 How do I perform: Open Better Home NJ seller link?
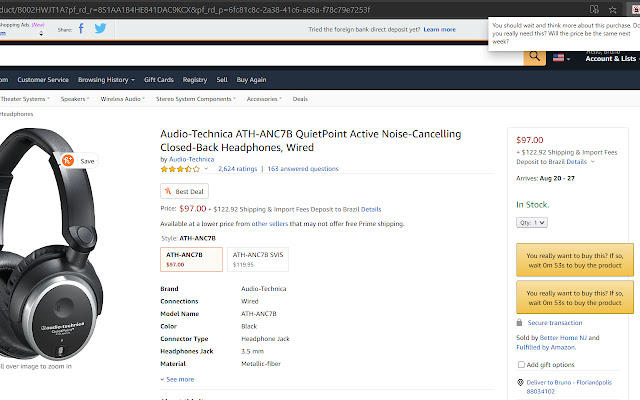[x=563, y=338]
